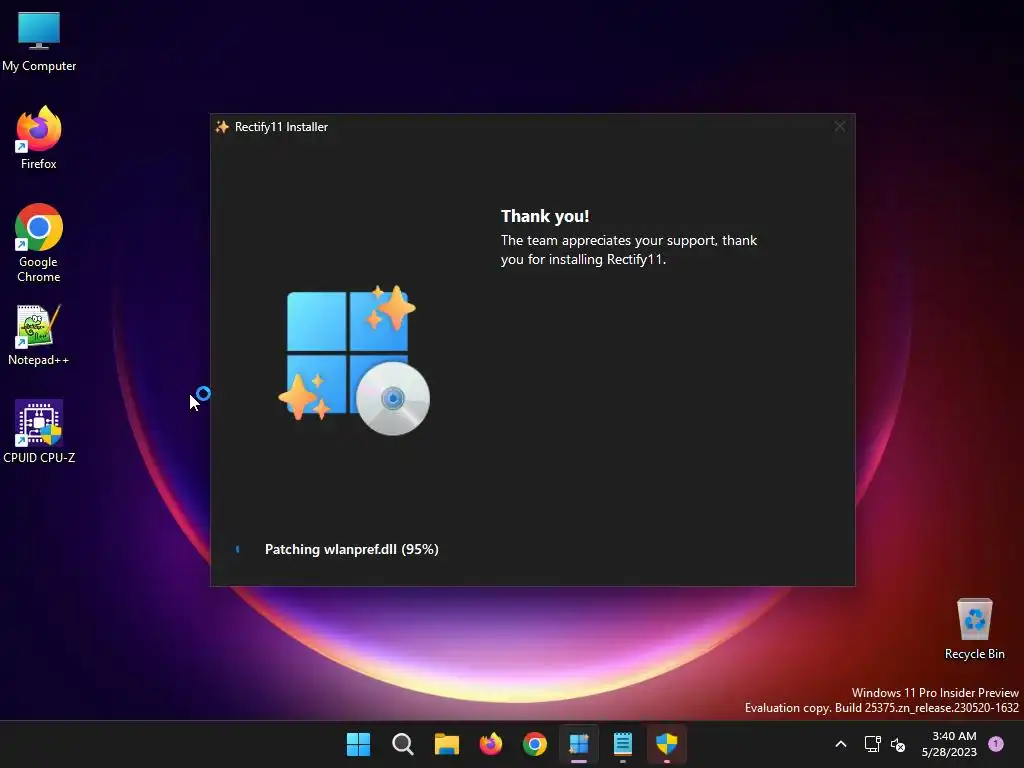This screenshot has height=768, width=1024.
Task: Click the spinning progress indicator beside Patching text
Action: click(238, 549)
